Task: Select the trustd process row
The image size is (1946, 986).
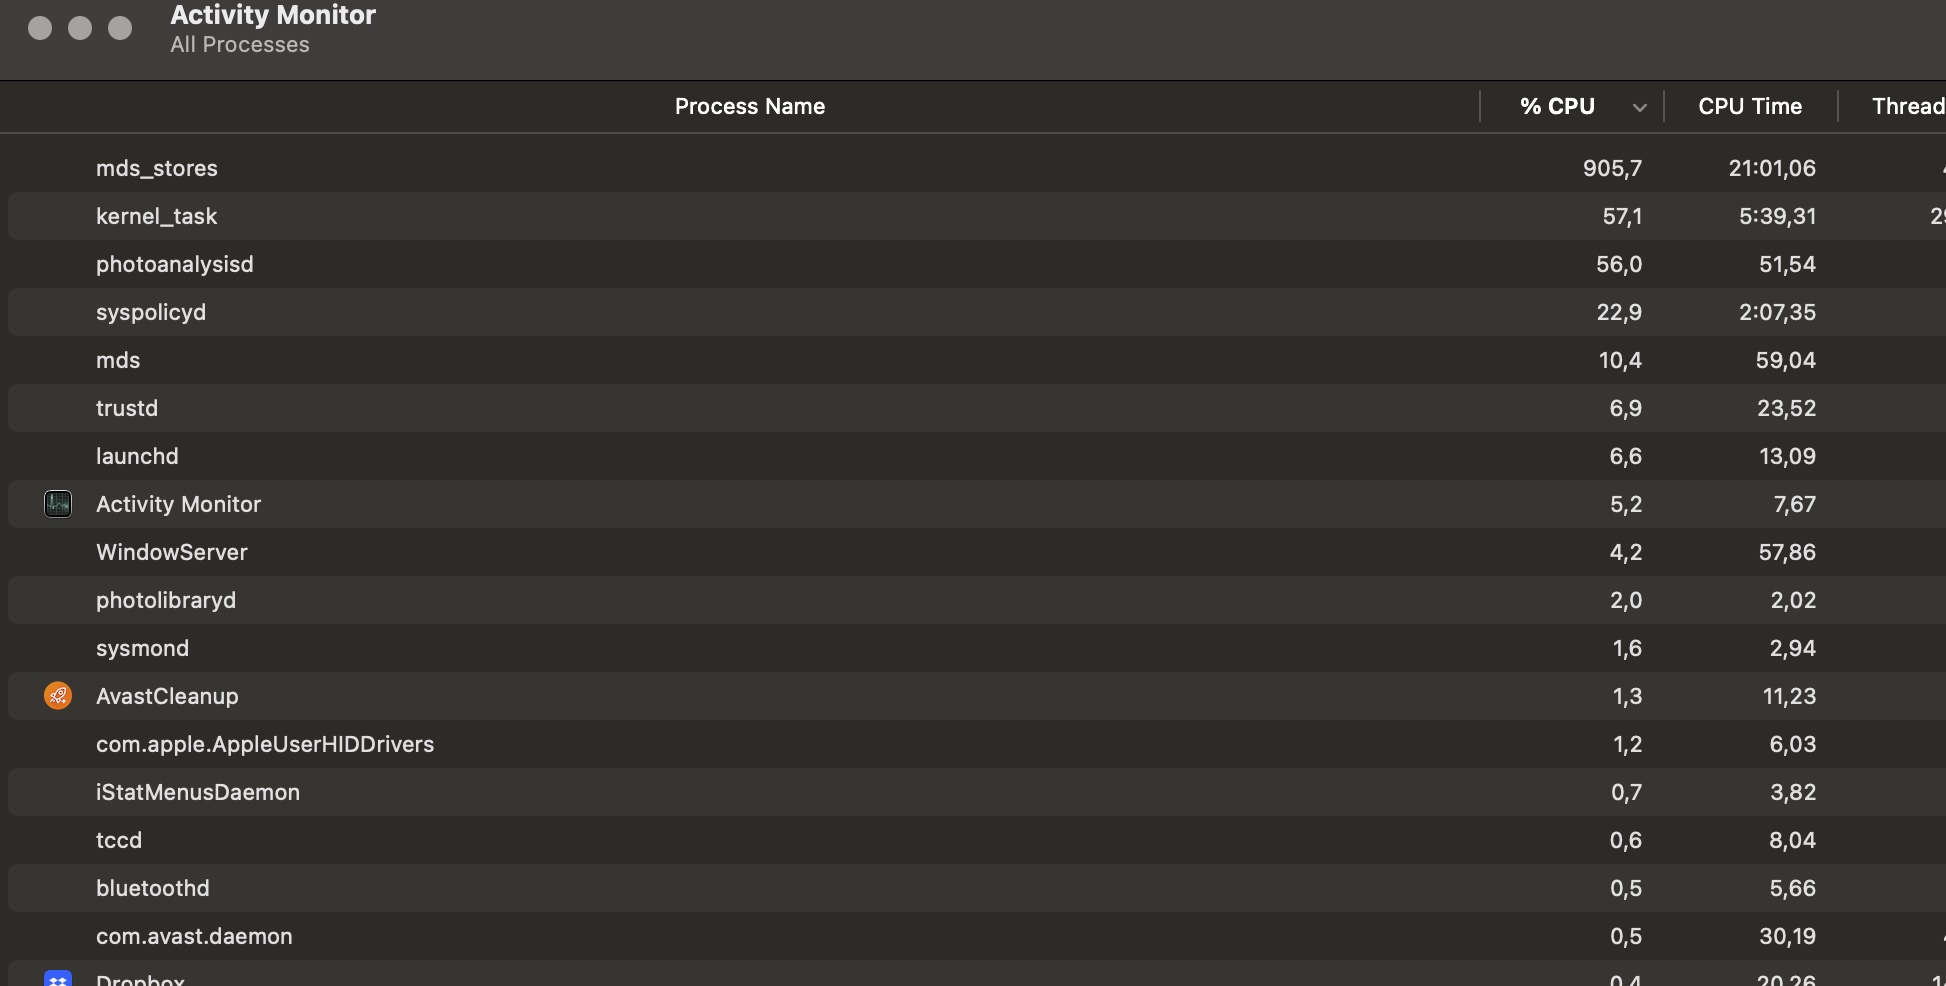Action: click(127, 408)
